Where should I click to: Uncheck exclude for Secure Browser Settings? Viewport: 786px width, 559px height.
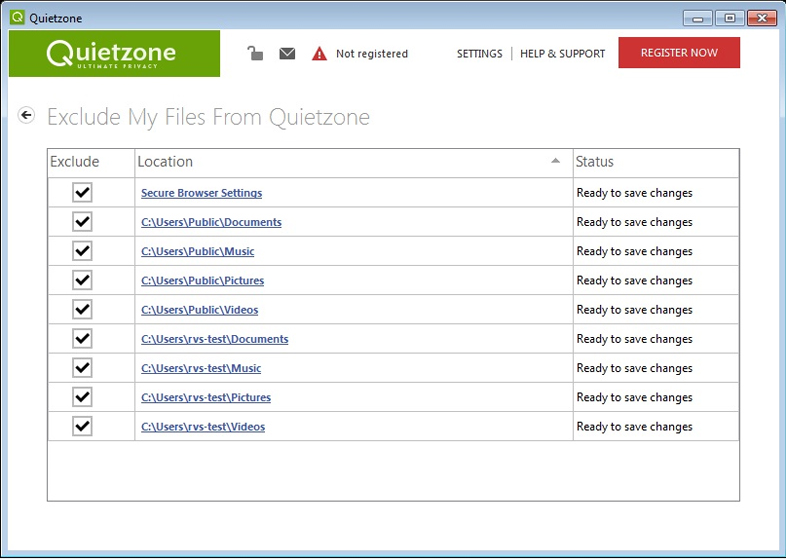click(x=82, y=193)
